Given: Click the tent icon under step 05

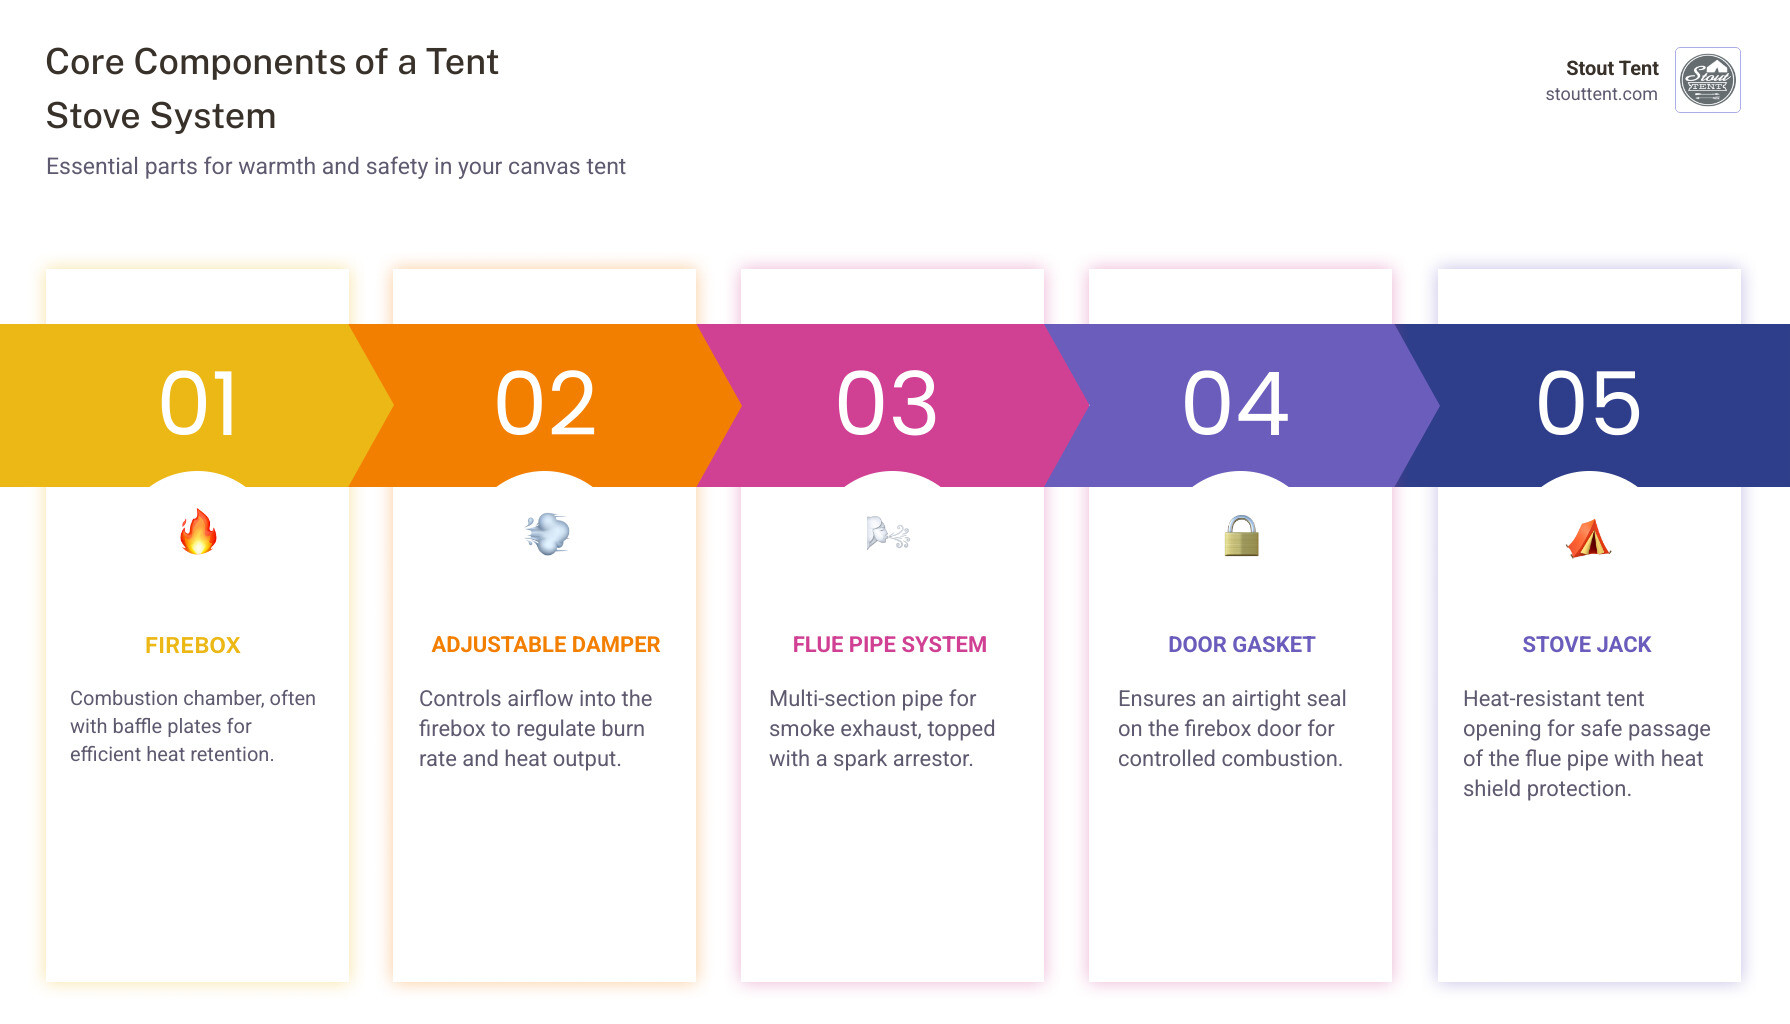Looking at the screenshot, I should coord(1588,538).
